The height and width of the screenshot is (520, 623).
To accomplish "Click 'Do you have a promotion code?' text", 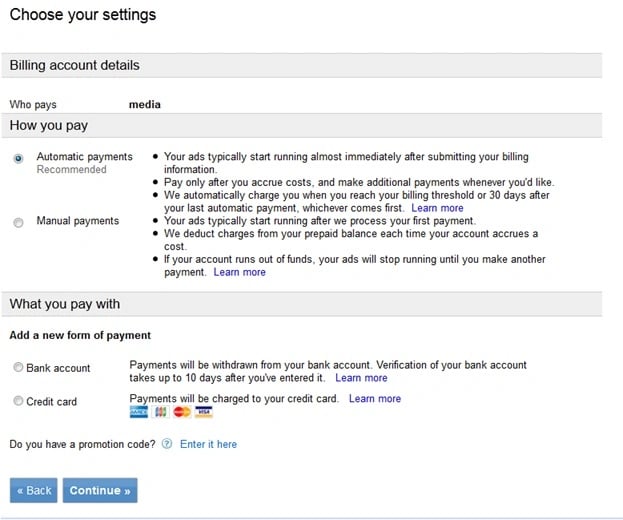I will coord(83,444).
